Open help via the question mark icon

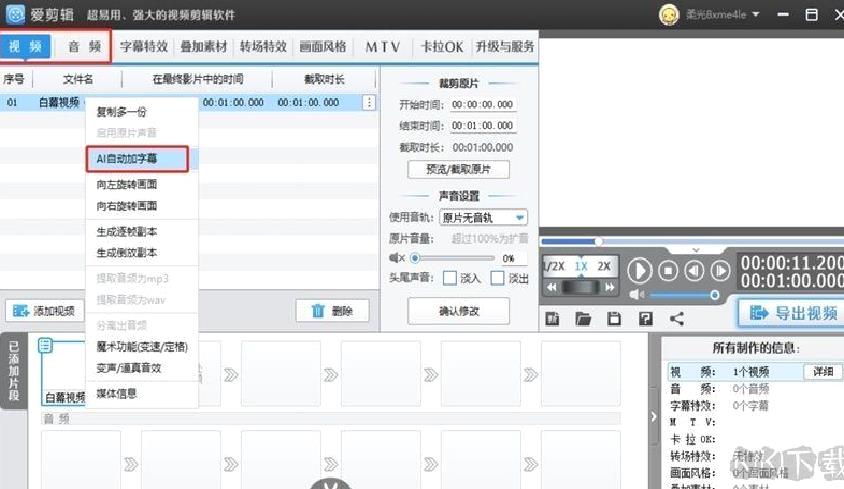click(x=645, y=319)
